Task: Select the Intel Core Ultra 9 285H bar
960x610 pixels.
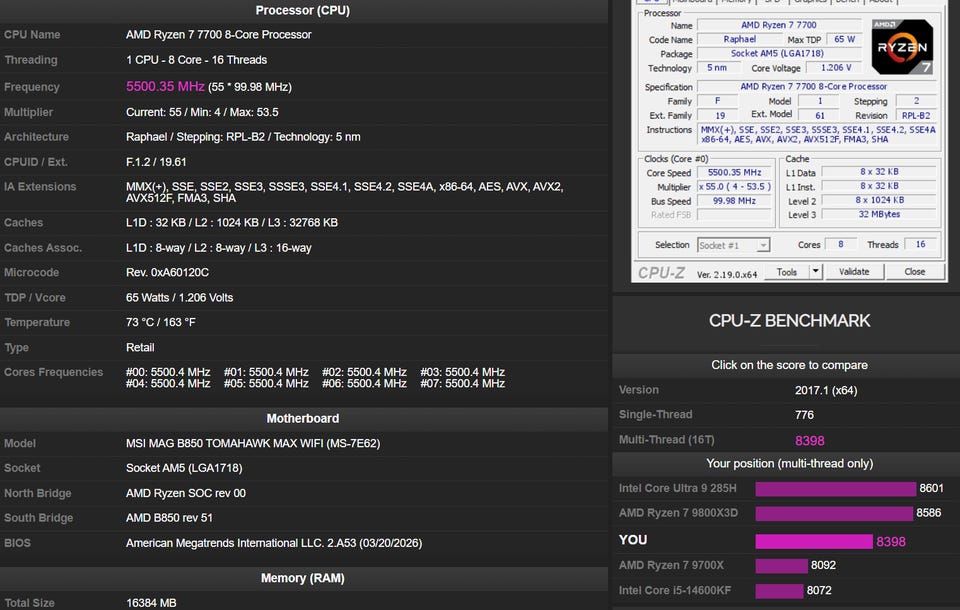Action: click(836, 488)
